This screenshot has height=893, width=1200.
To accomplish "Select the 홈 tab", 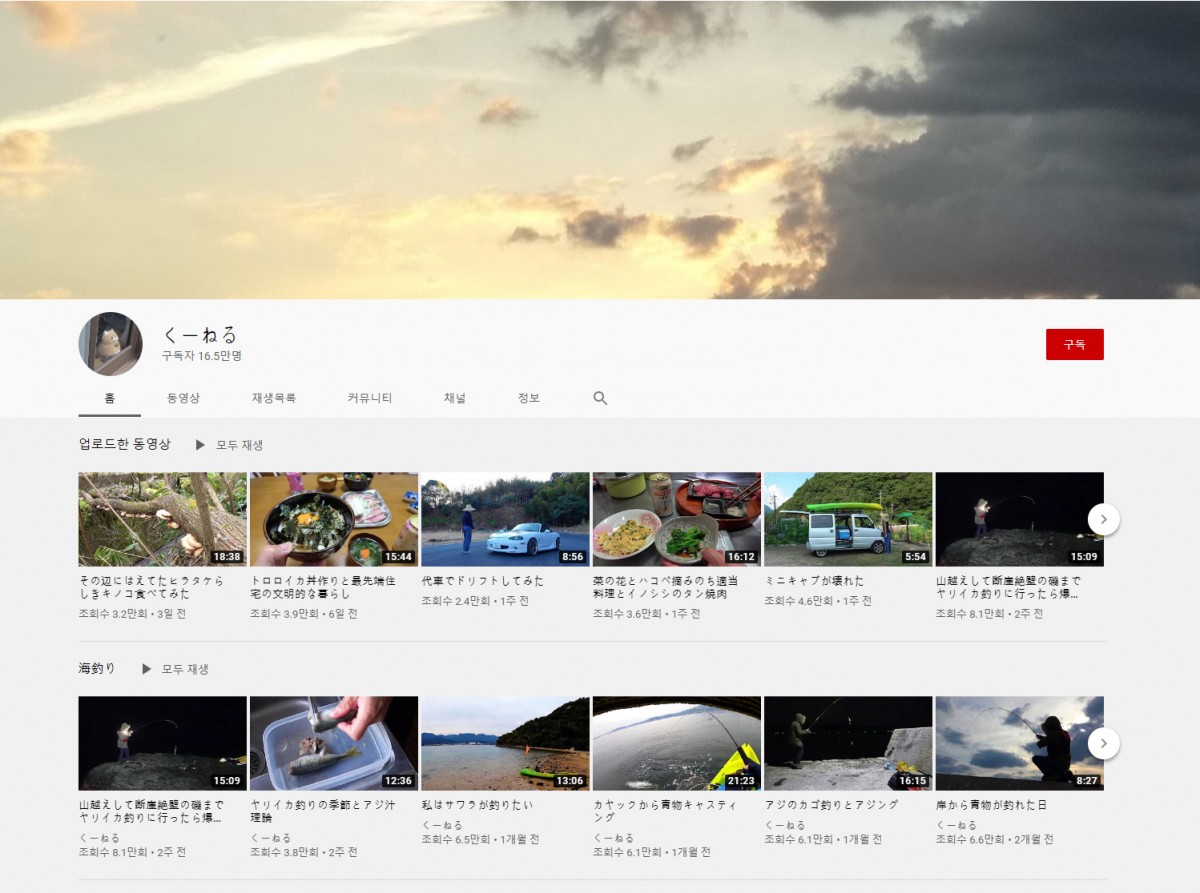I will coord(109,398).
